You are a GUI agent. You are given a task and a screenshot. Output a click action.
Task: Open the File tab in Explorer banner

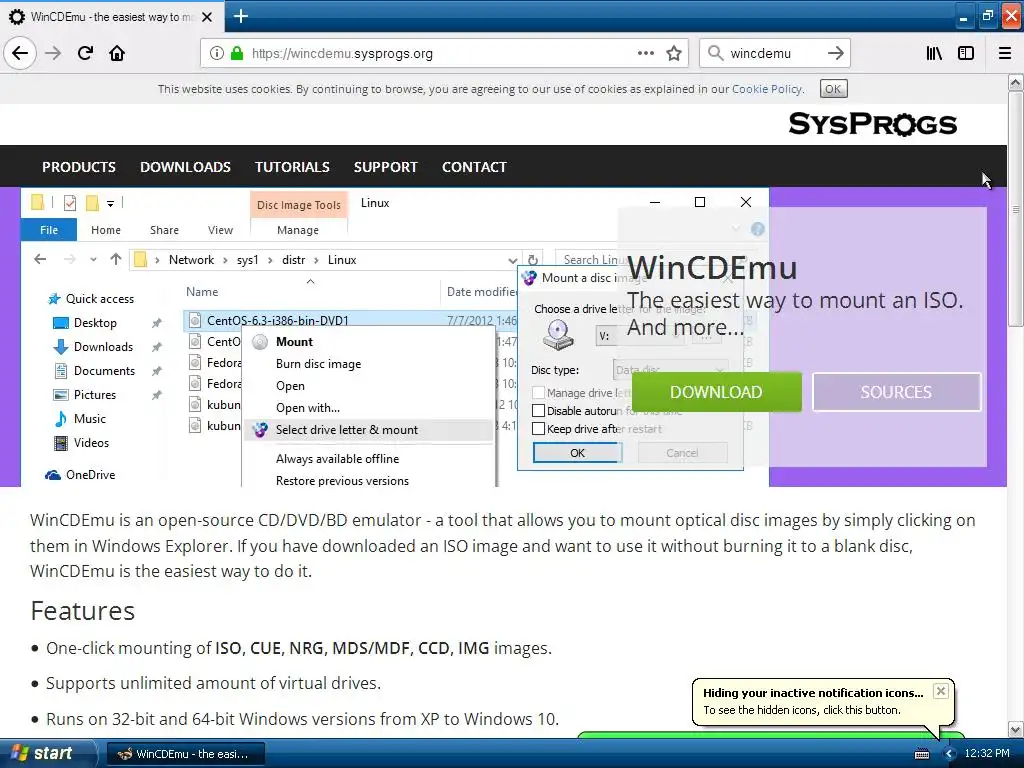[x=49, y=230]
